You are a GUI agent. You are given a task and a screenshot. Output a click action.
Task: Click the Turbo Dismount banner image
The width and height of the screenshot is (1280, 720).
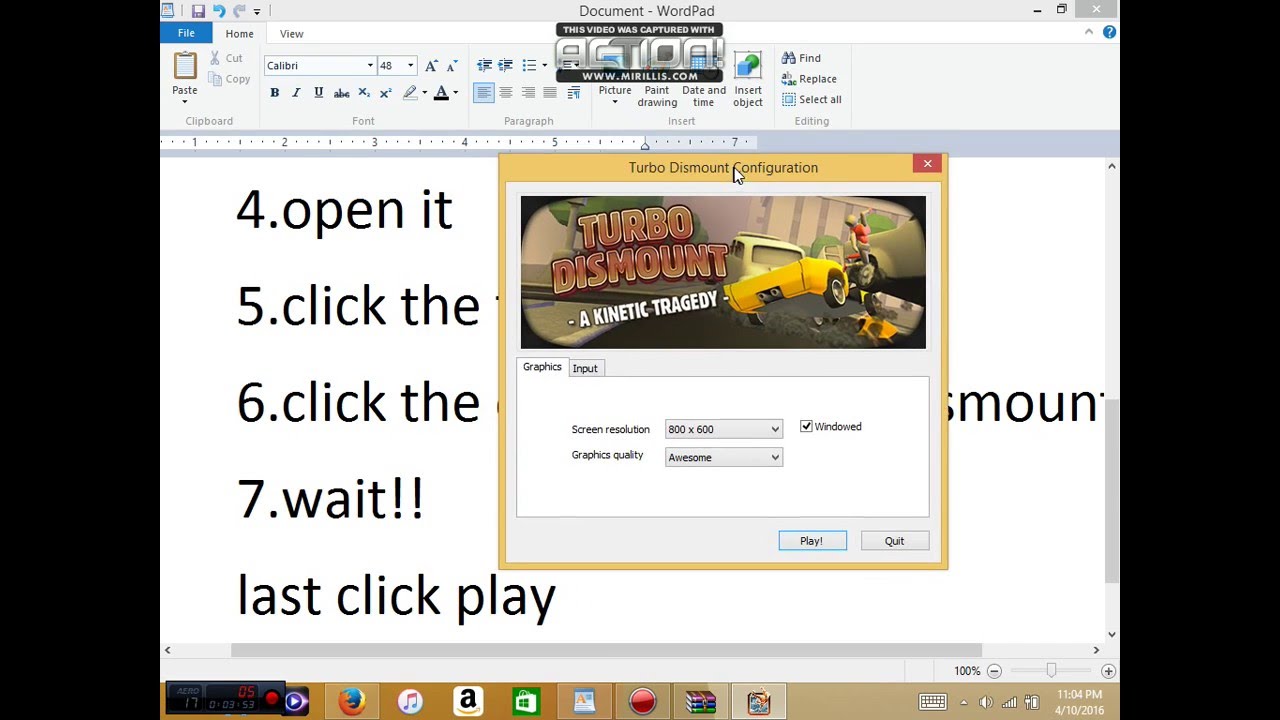click(723, 272)
